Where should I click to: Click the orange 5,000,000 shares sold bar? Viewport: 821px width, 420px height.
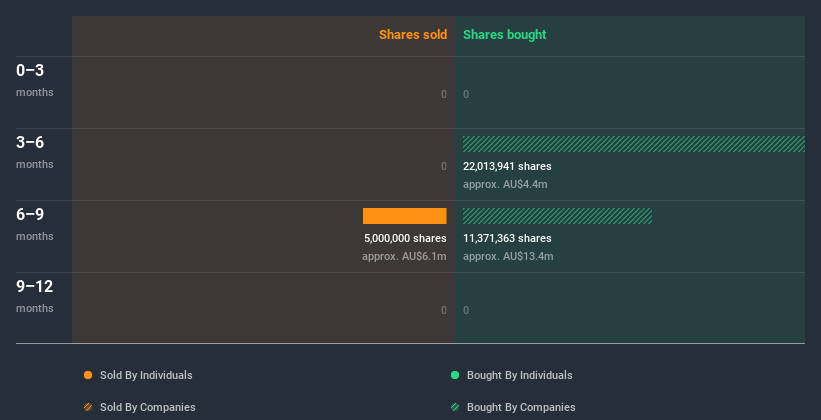point(405,216)
